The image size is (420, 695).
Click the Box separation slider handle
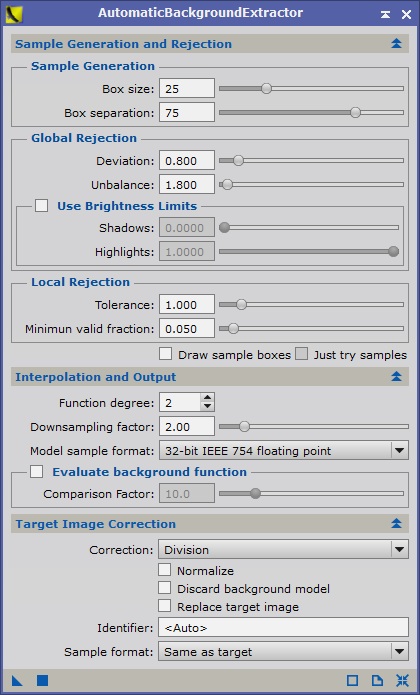pyautogui.click(x=355, y=113)
